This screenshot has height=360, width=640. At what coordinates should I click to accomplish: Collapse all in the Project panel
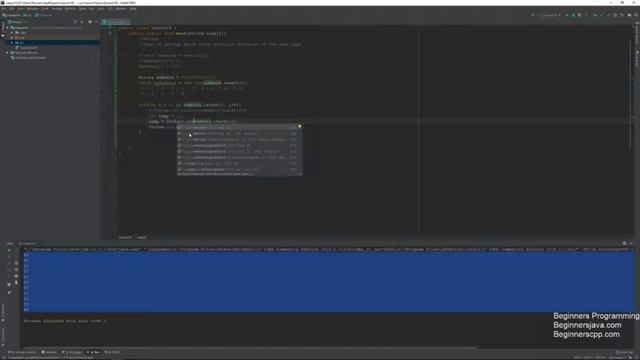(x=82, y=22)
